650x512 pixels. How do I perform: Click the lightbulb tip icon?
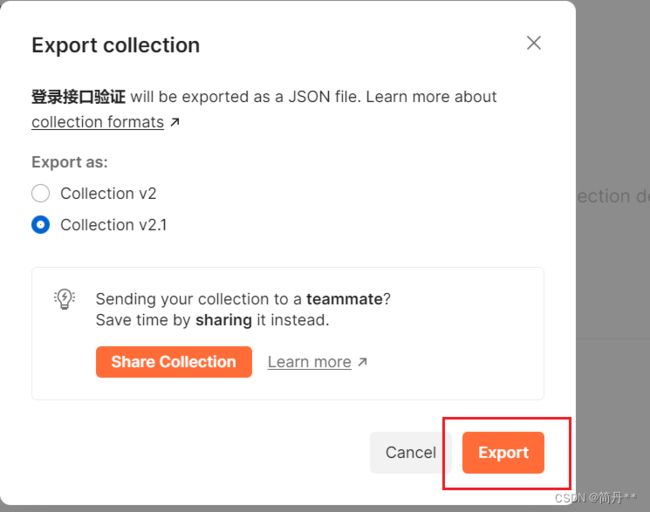tap(64, 299)
